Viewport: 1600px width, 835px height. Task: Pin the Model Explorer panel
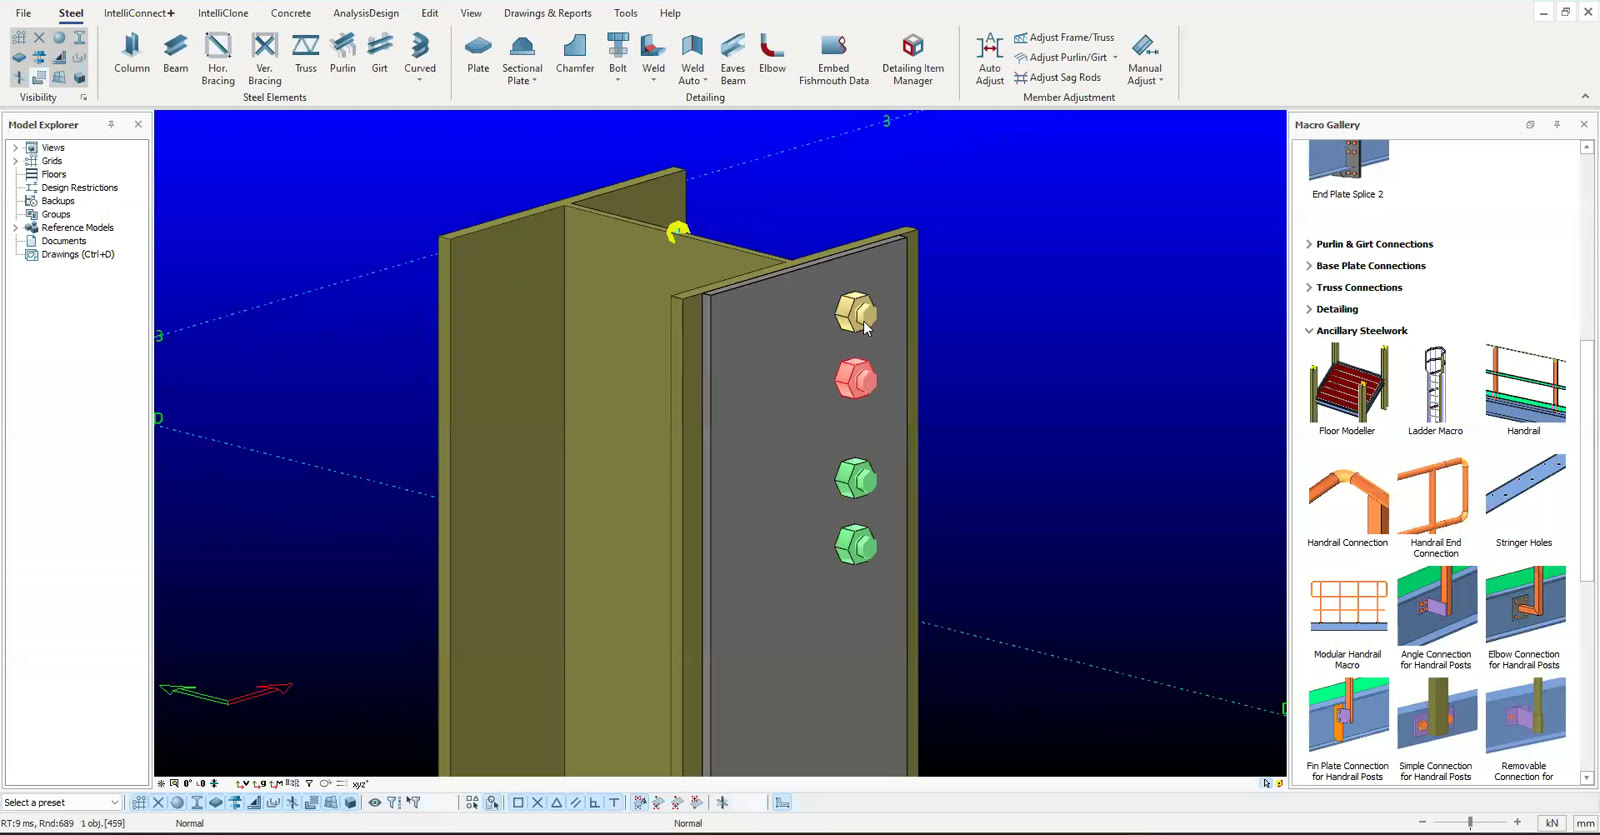[x=111, y=124]
